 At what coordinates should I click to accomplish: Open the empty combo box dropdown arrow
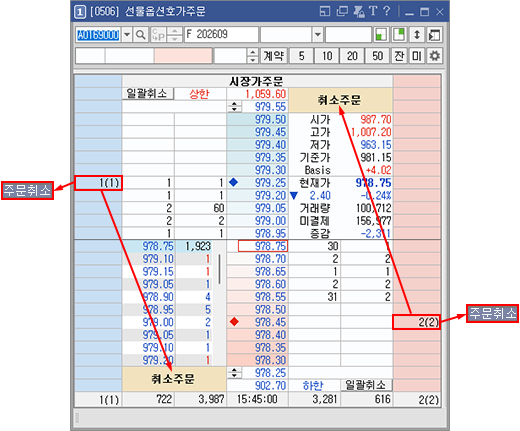(x=318, y=35)
